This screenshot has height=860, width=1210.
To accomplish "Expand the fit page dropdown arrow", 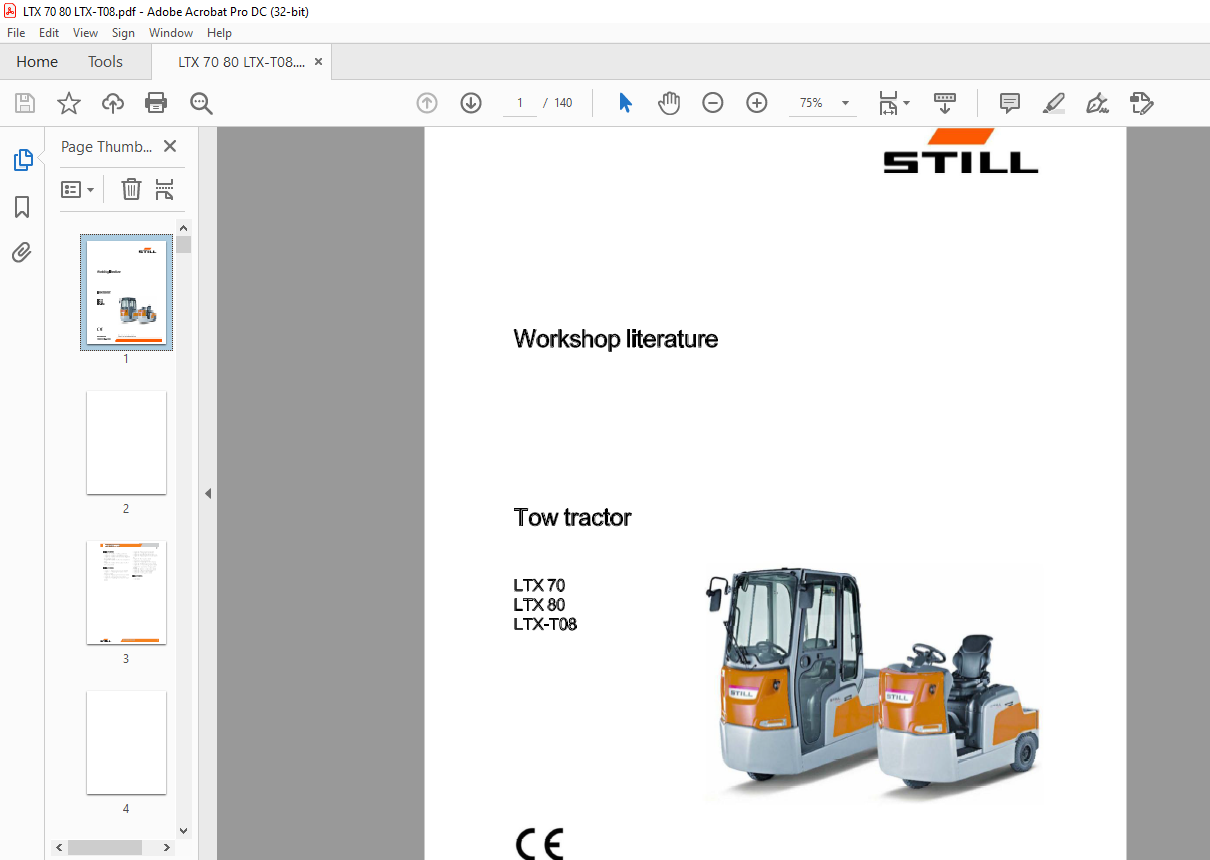I will [906, 103].
